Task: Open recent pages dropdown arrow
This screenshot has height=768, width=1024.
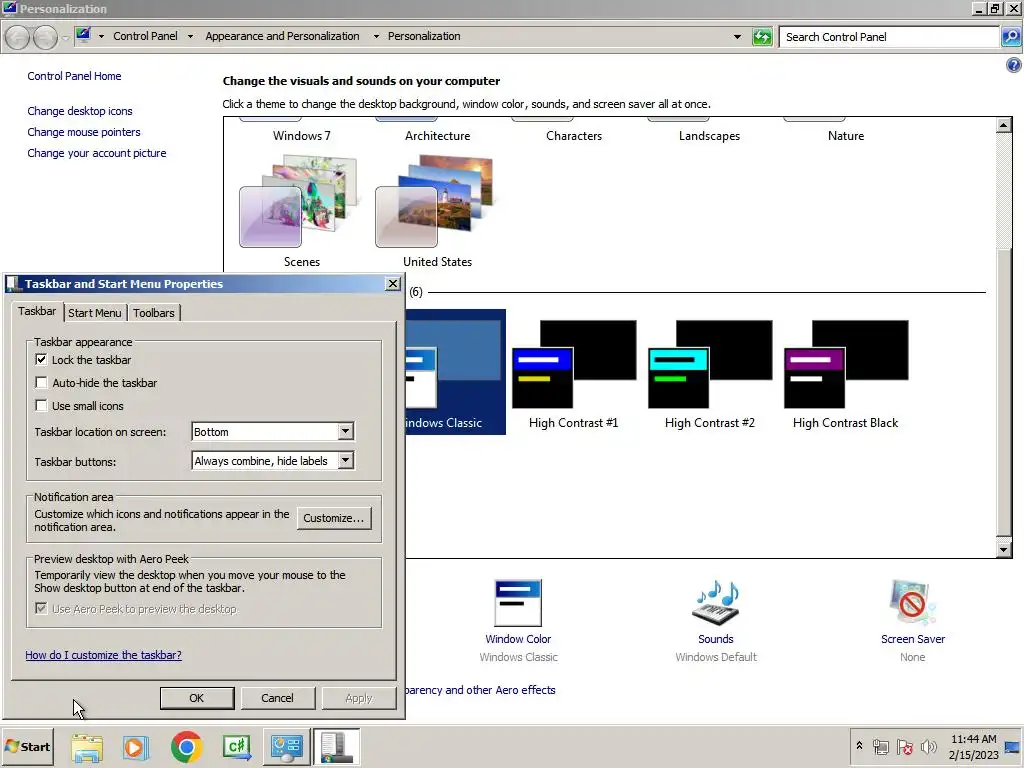Action: coord(65,38)
